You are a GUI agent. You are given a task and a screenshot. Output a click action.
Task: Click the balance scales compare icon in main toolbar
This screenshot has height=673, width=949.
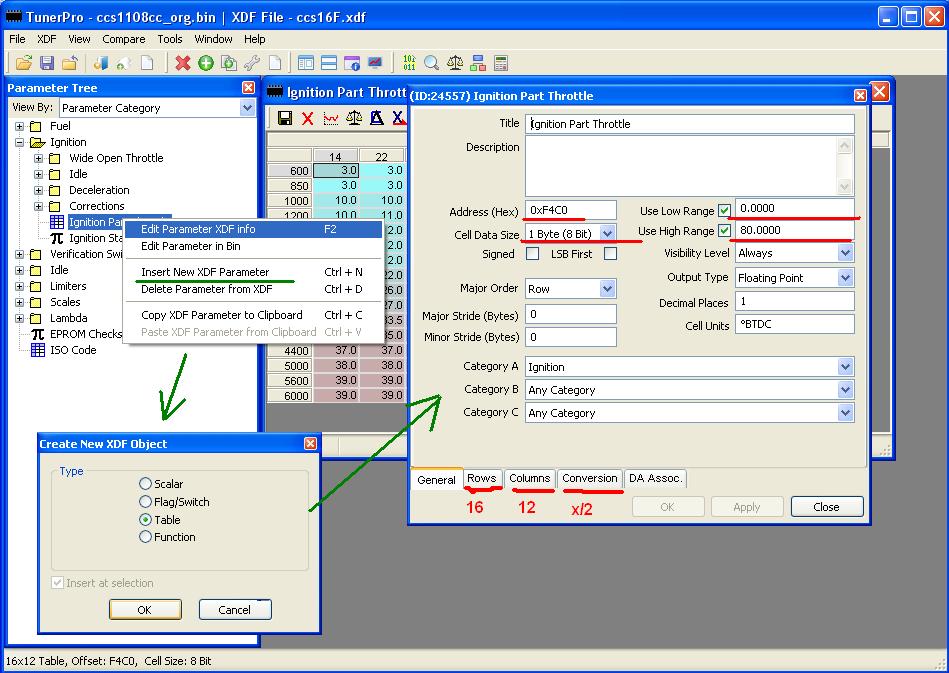click(455, 63)
